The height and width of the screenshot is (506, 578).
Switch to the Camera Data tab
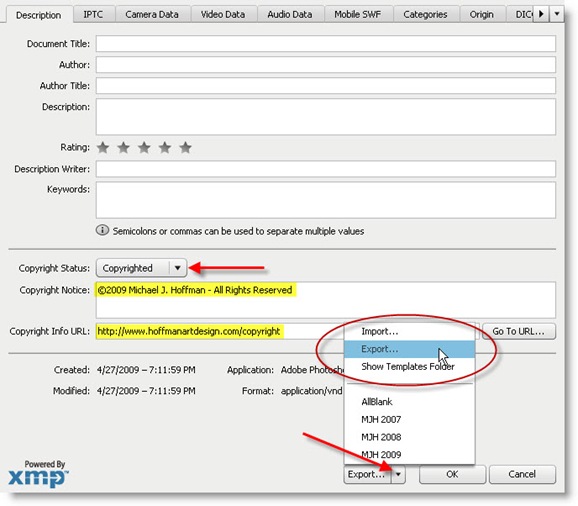click(152, 15)
